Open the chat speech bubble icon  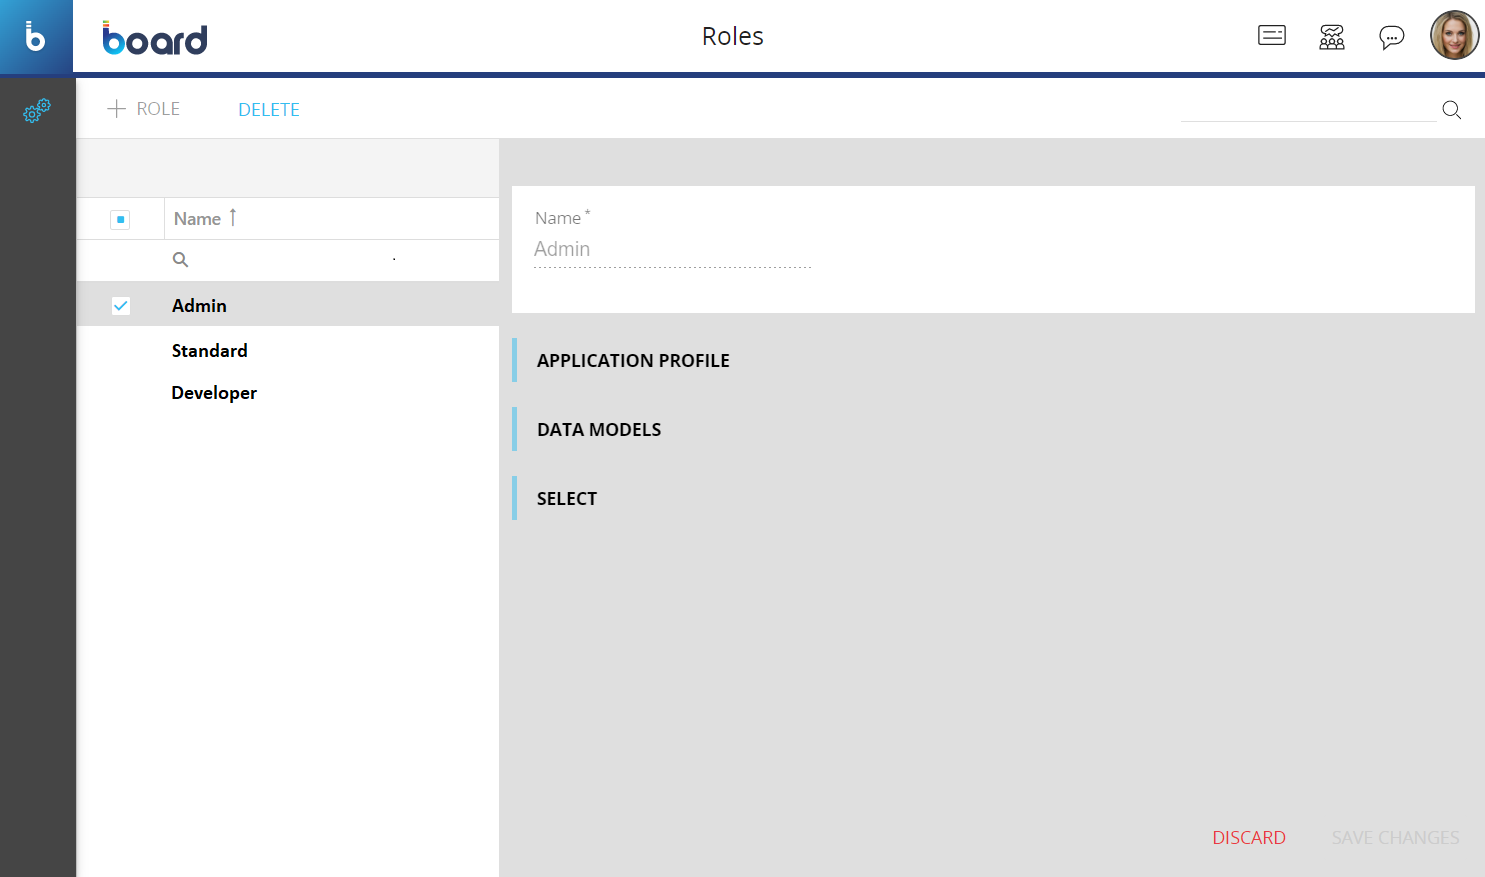pyautogui.click(x=1391, y=37)
